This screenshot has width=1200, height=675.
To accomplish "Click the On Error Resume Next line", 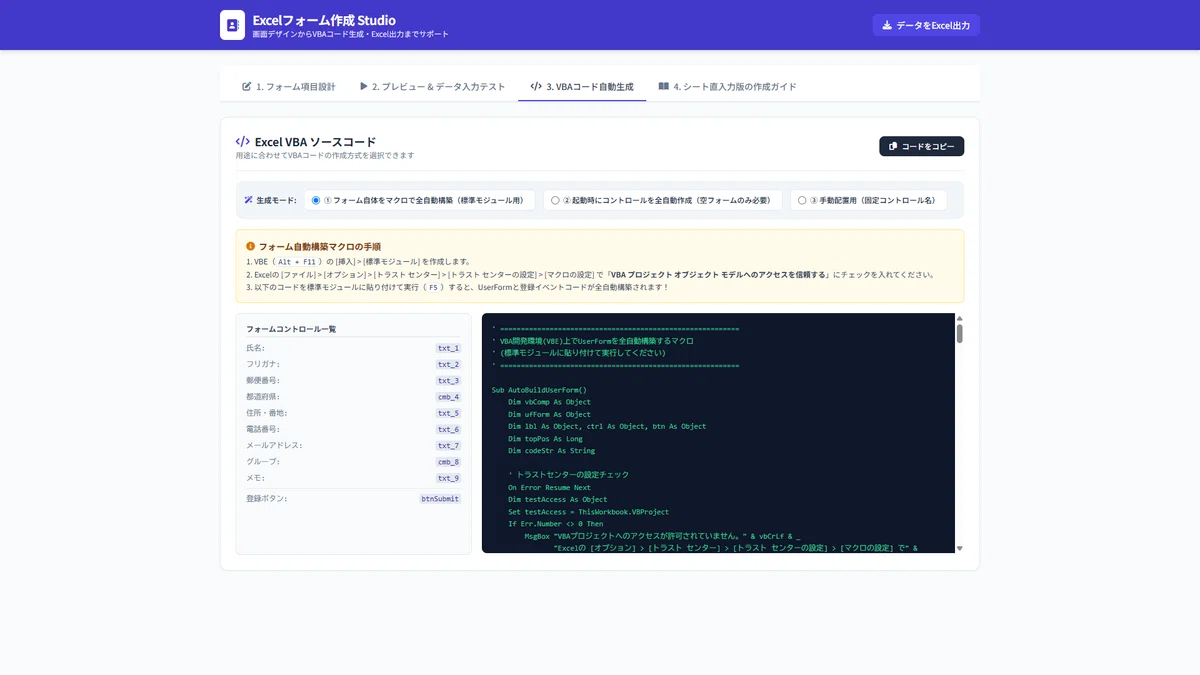I will [549, 487].
